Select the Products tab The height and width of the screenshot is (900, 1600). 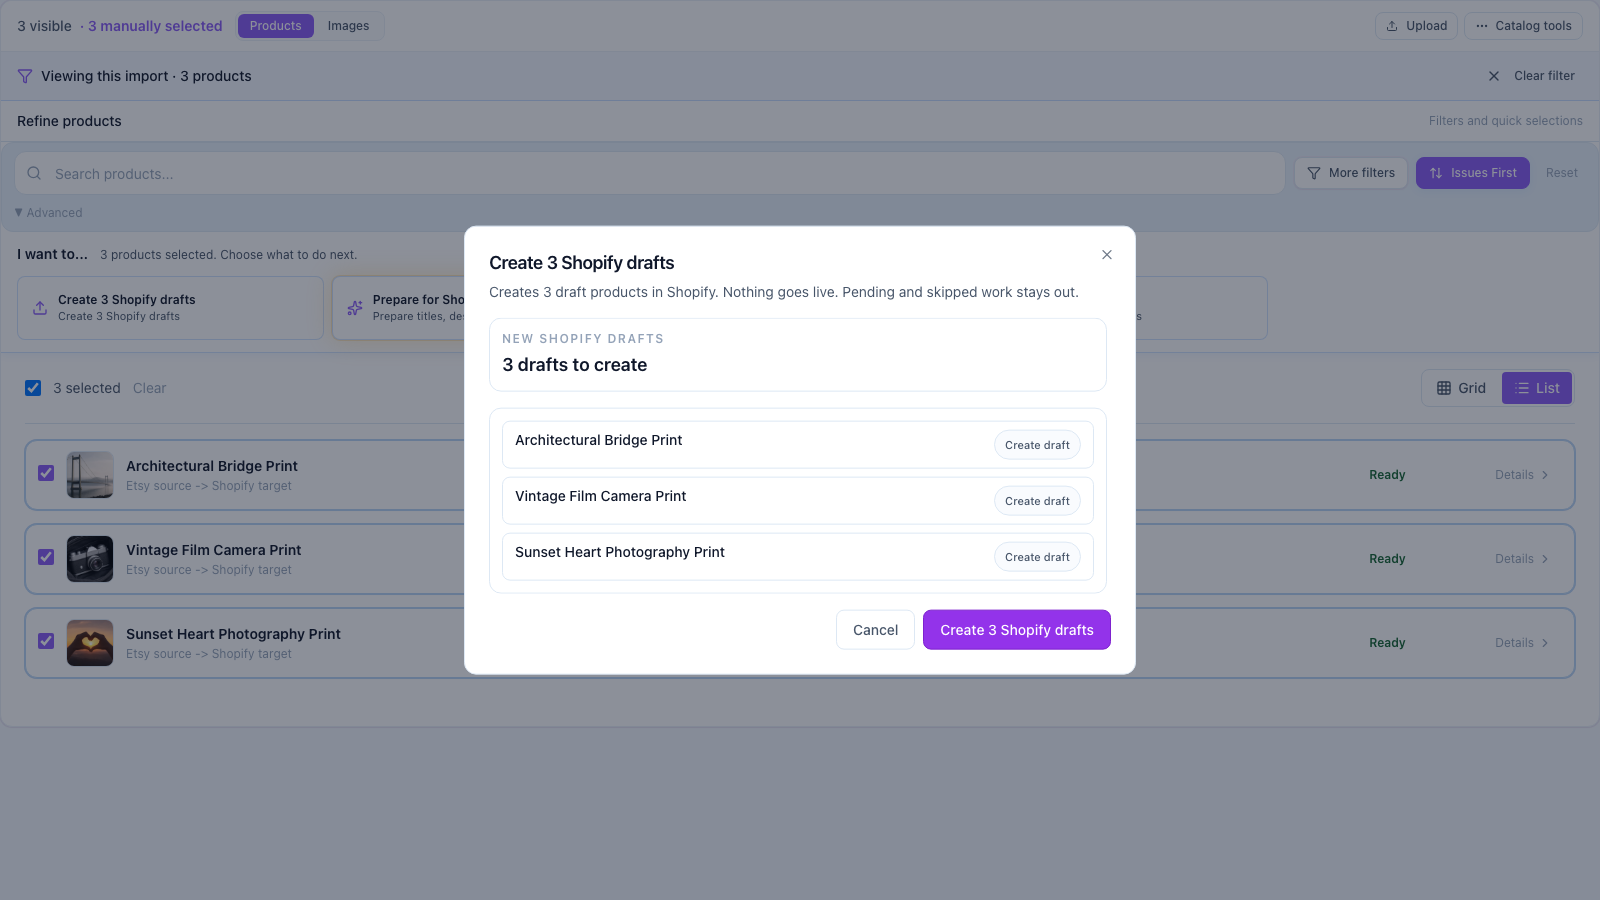click(x=275, y=26)
